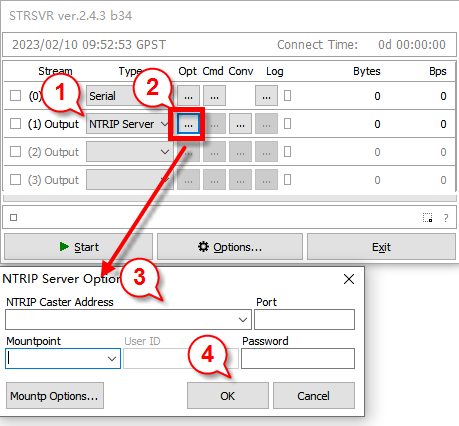Open Cmd settings for the input stream
The width and height of the screenshot is (459, 426).
click(214, 96)
